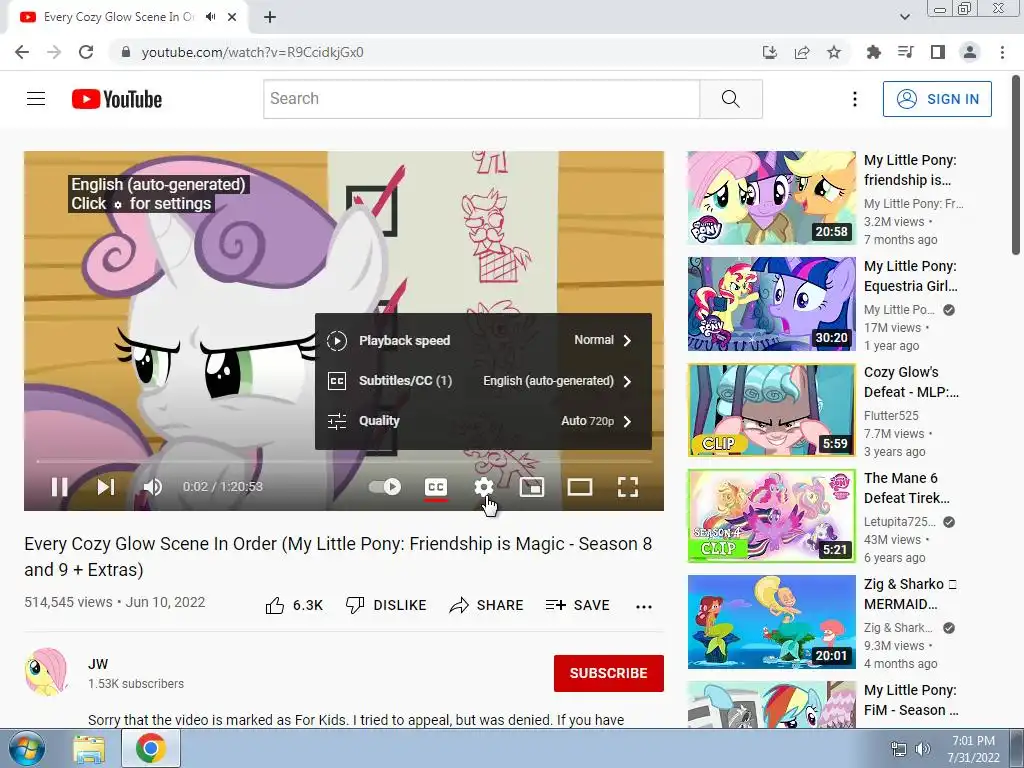Open The Mane 6 Defeat Tirek thumbnail
The width and height of the screenshot is (1024, 768).
[771, 516]
